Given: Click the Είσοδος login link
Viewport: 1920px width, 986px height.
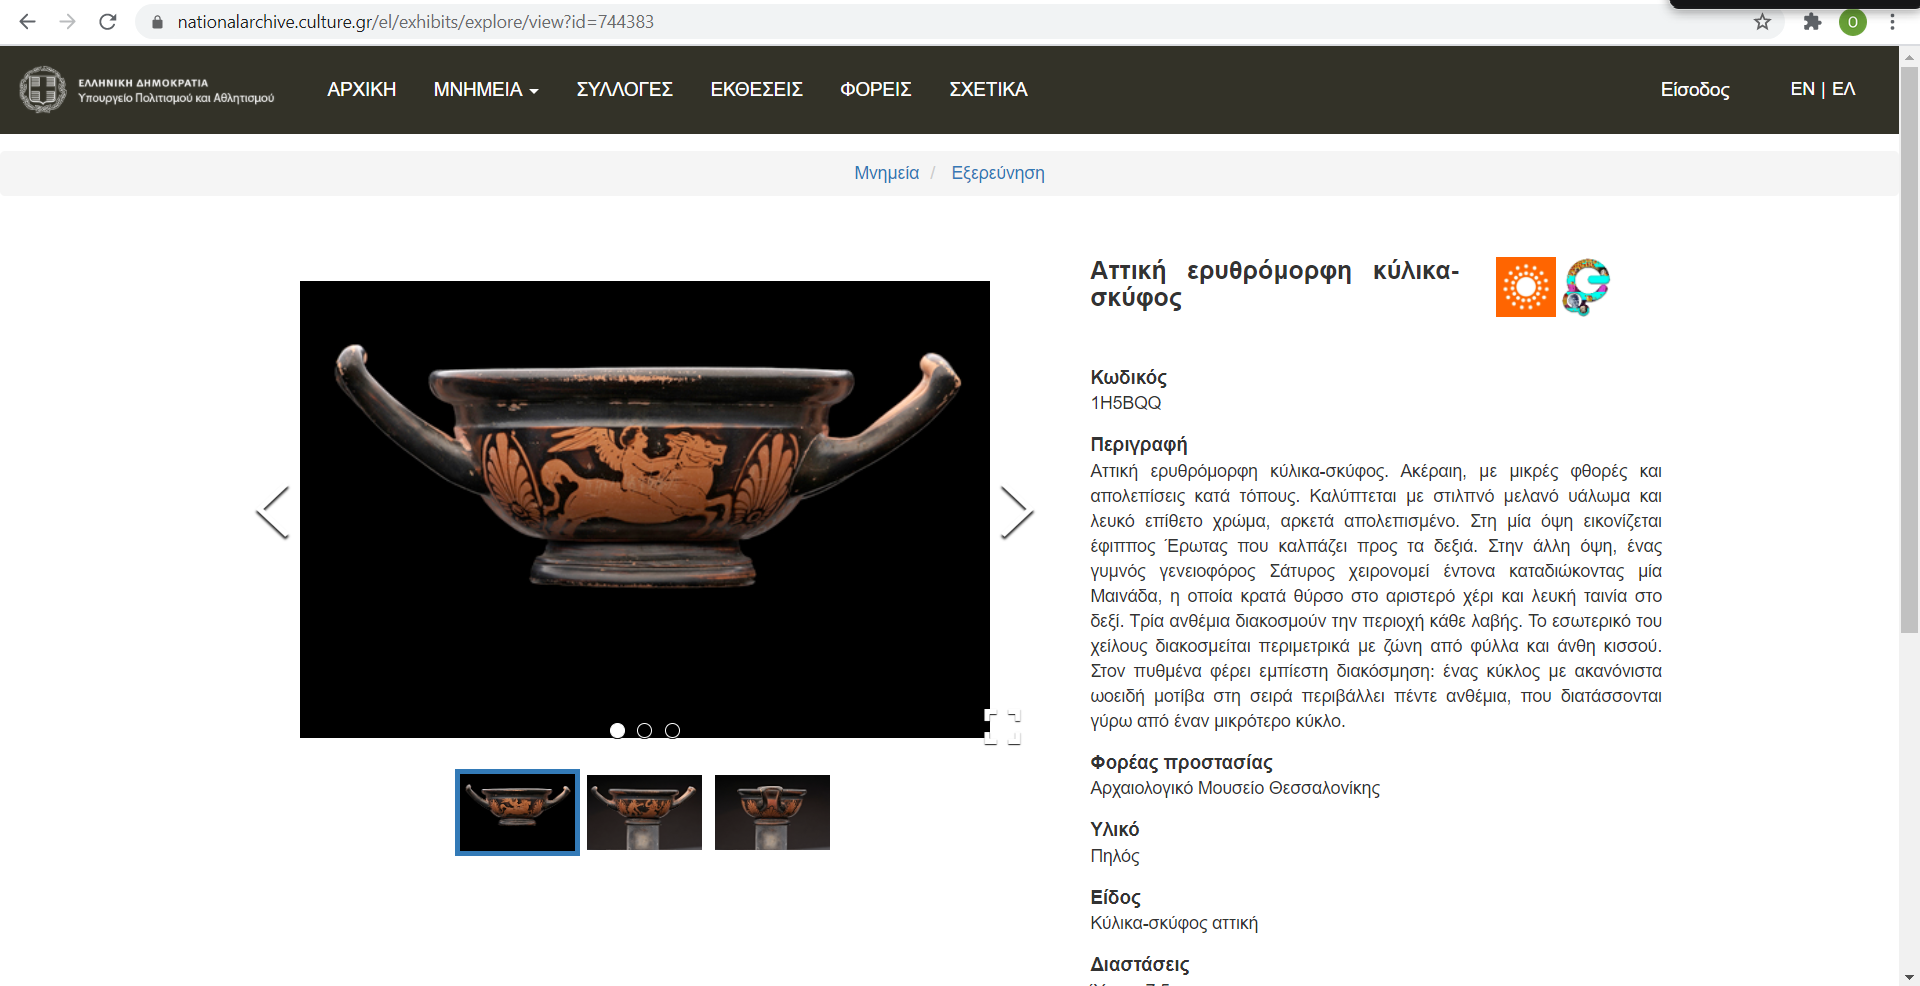Looking at the screenshot, I should [1695, 89].
